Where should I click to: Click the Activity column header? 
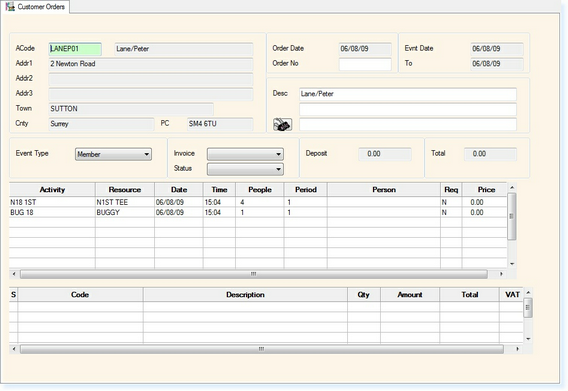52,190
